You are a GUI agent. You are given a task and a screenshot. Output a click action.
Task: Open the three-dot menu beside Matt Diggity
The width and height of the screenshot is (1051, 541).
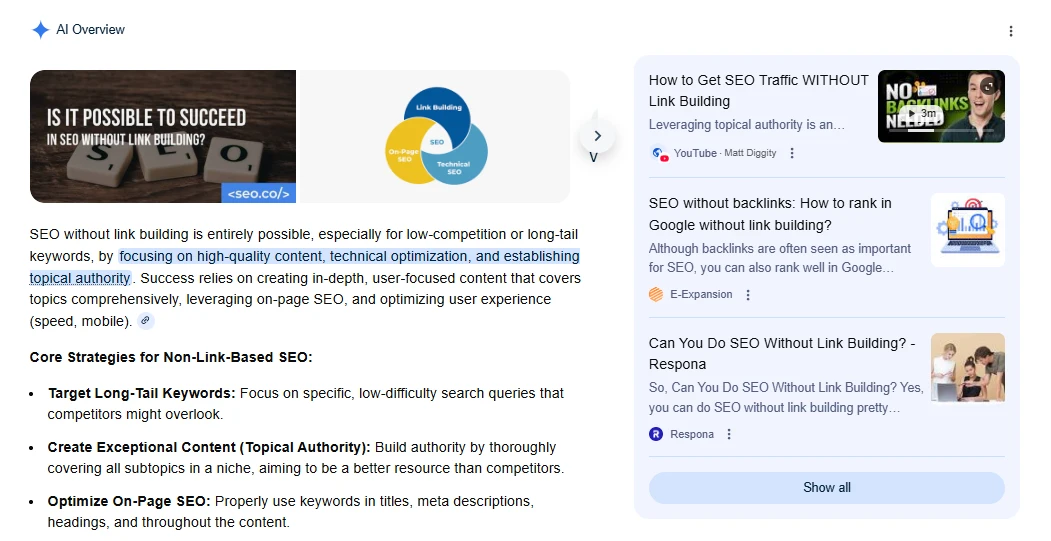[792, 153]
